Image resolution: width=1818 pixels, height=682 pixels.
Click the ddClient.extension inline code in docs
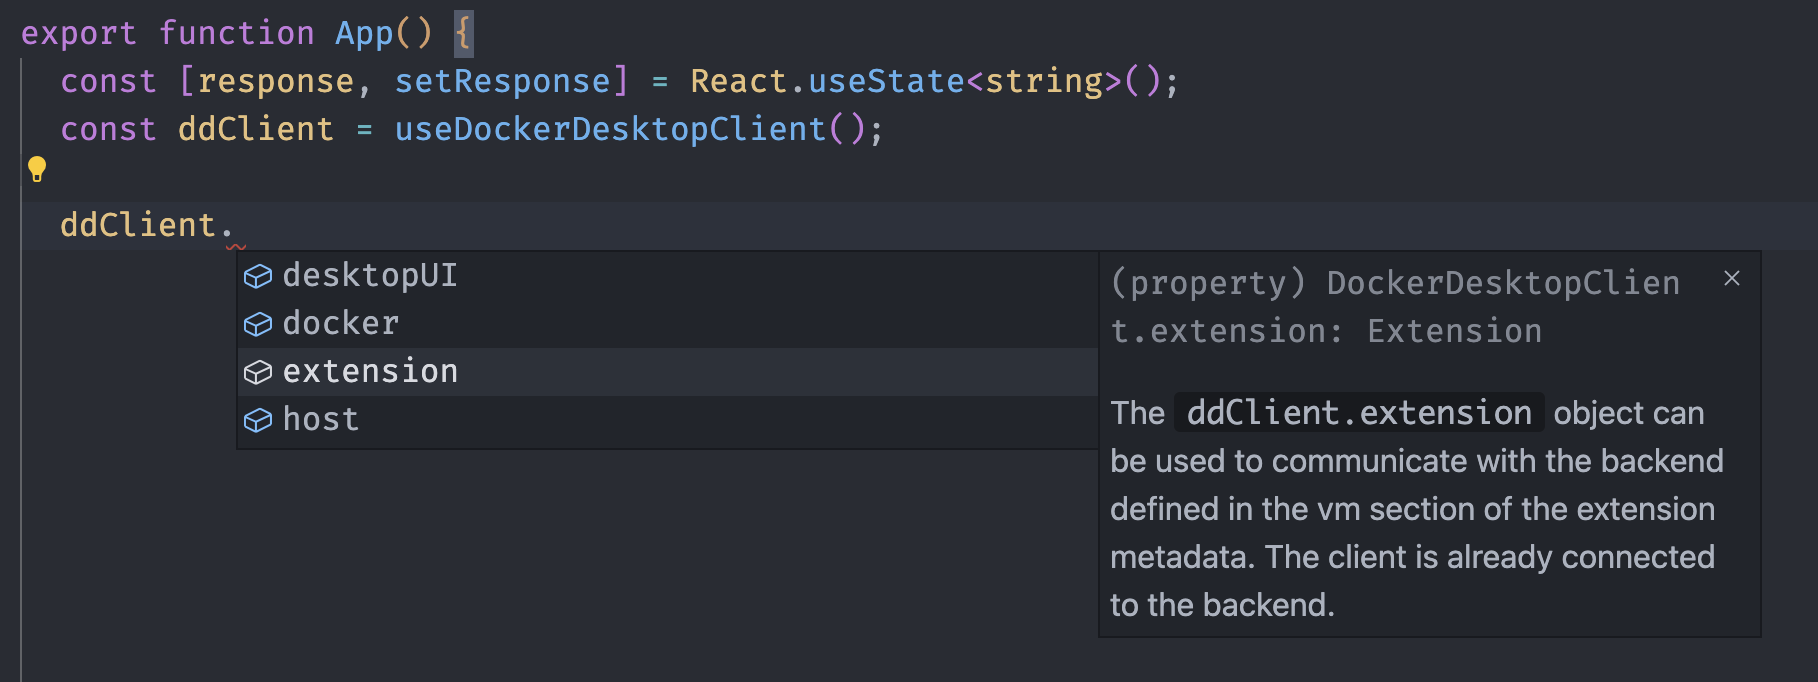(1358, 413)
